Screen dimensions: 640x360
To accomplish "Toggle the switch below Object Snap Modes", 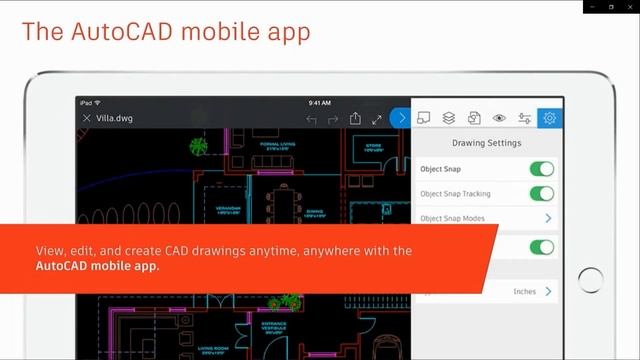I will 542,247.
